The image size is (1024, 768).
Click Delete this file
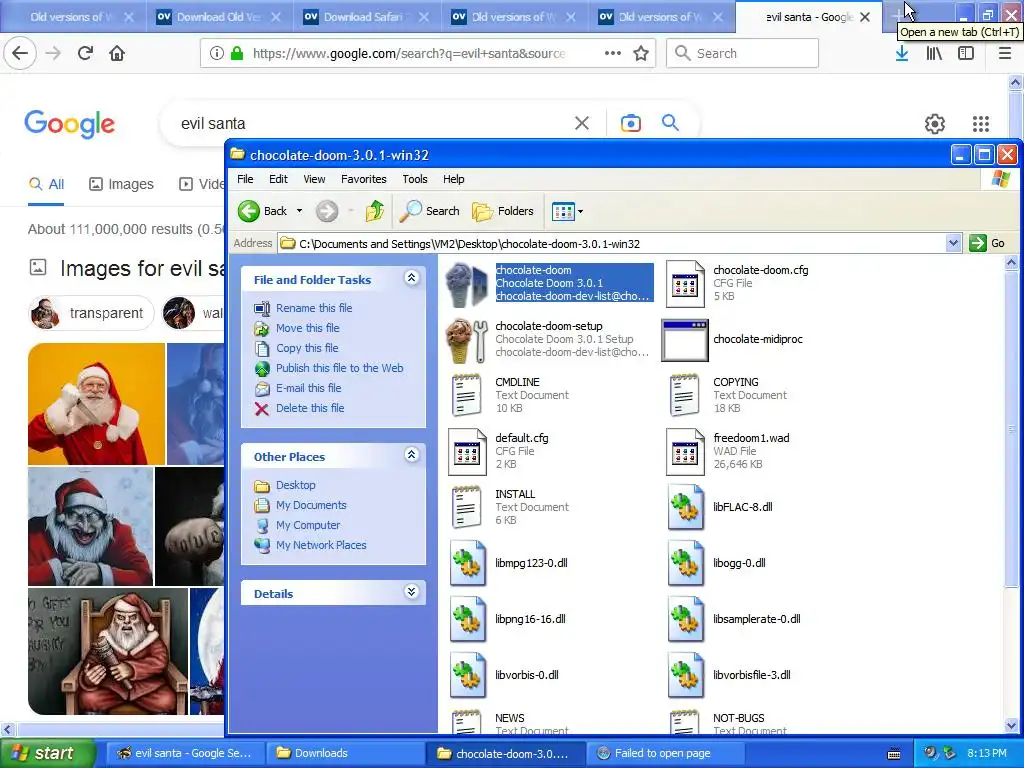pyautogui.click(x=310, y=408)
